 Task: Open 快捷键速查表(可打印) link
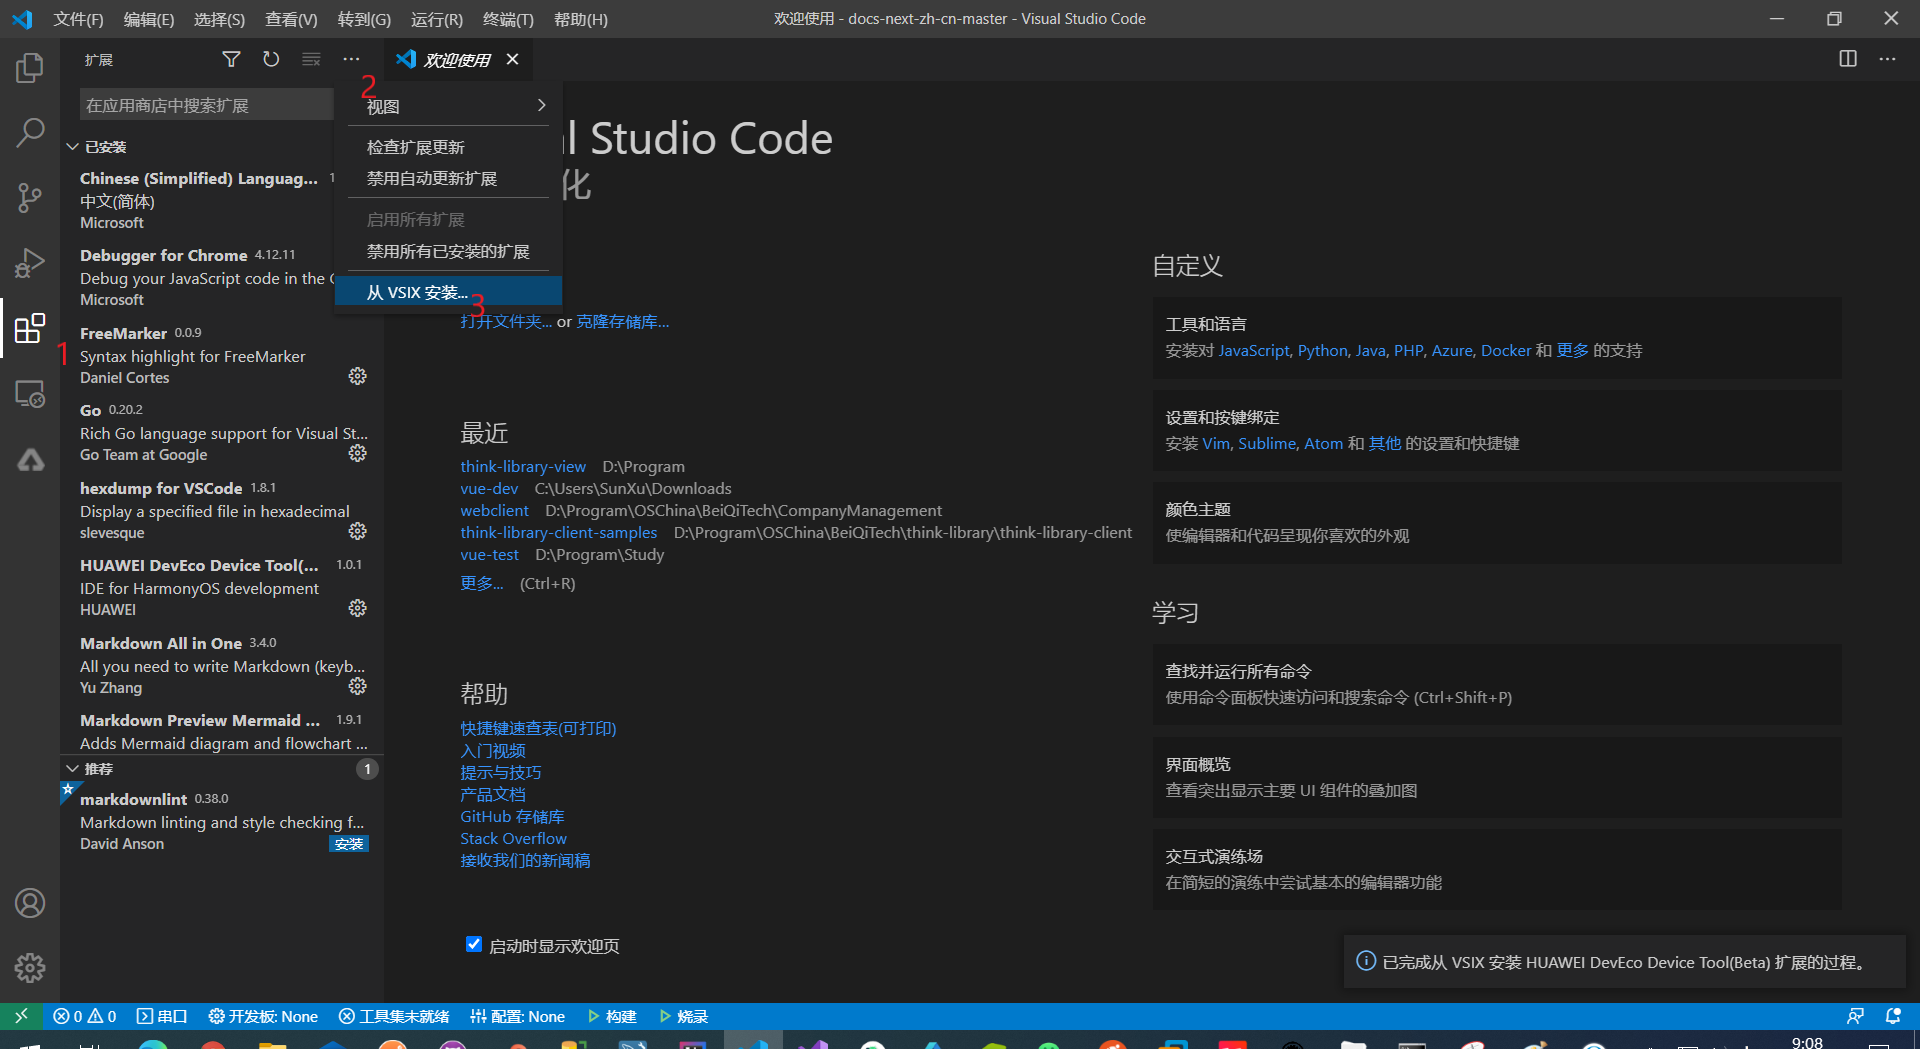tap(538, 729)
